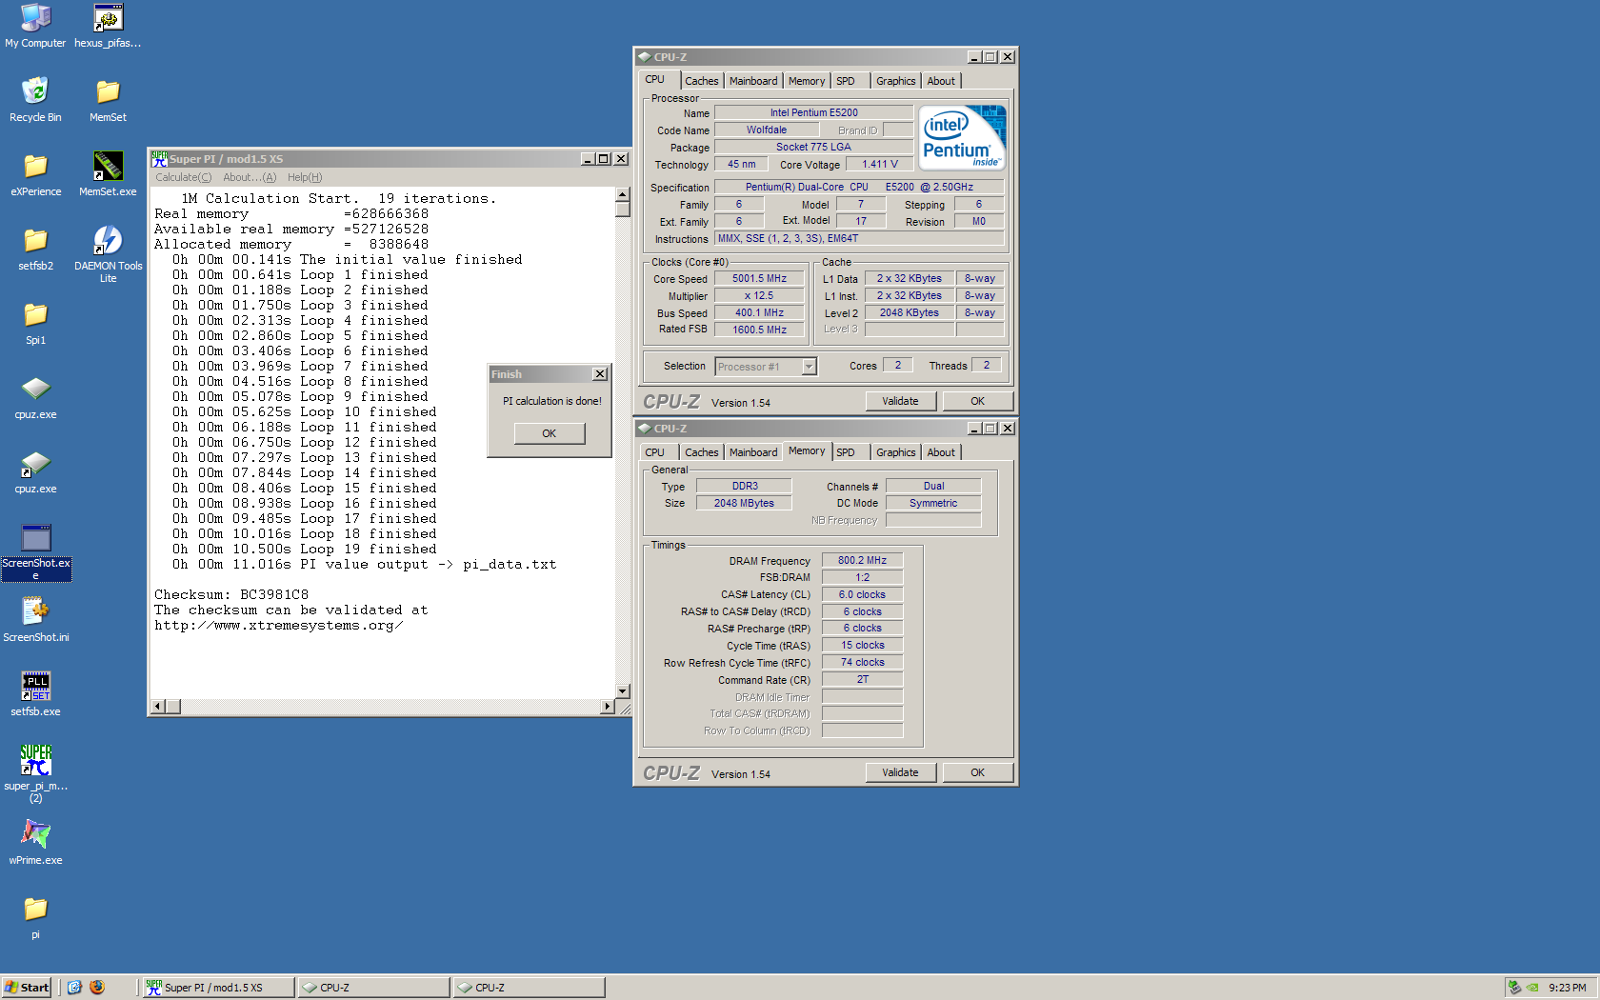Click OK in upper CPU-Z window
The height and width of the screenshot is (1000, 1600).
pyautogui.click(x=977, y=401)
